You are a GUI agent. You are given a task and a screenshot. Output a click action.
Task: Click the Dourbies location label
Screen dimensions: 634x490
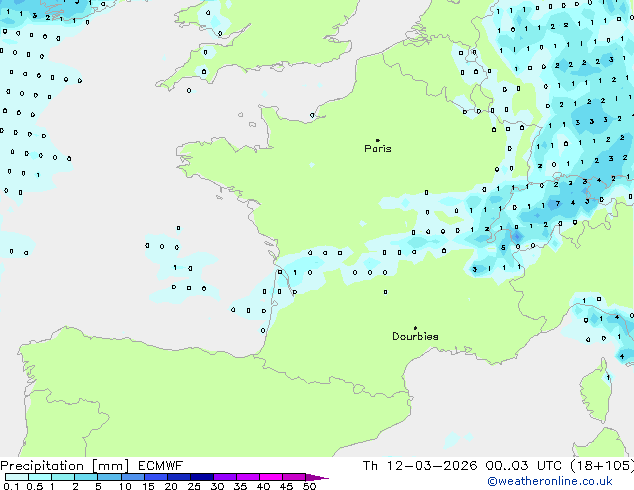415,336
